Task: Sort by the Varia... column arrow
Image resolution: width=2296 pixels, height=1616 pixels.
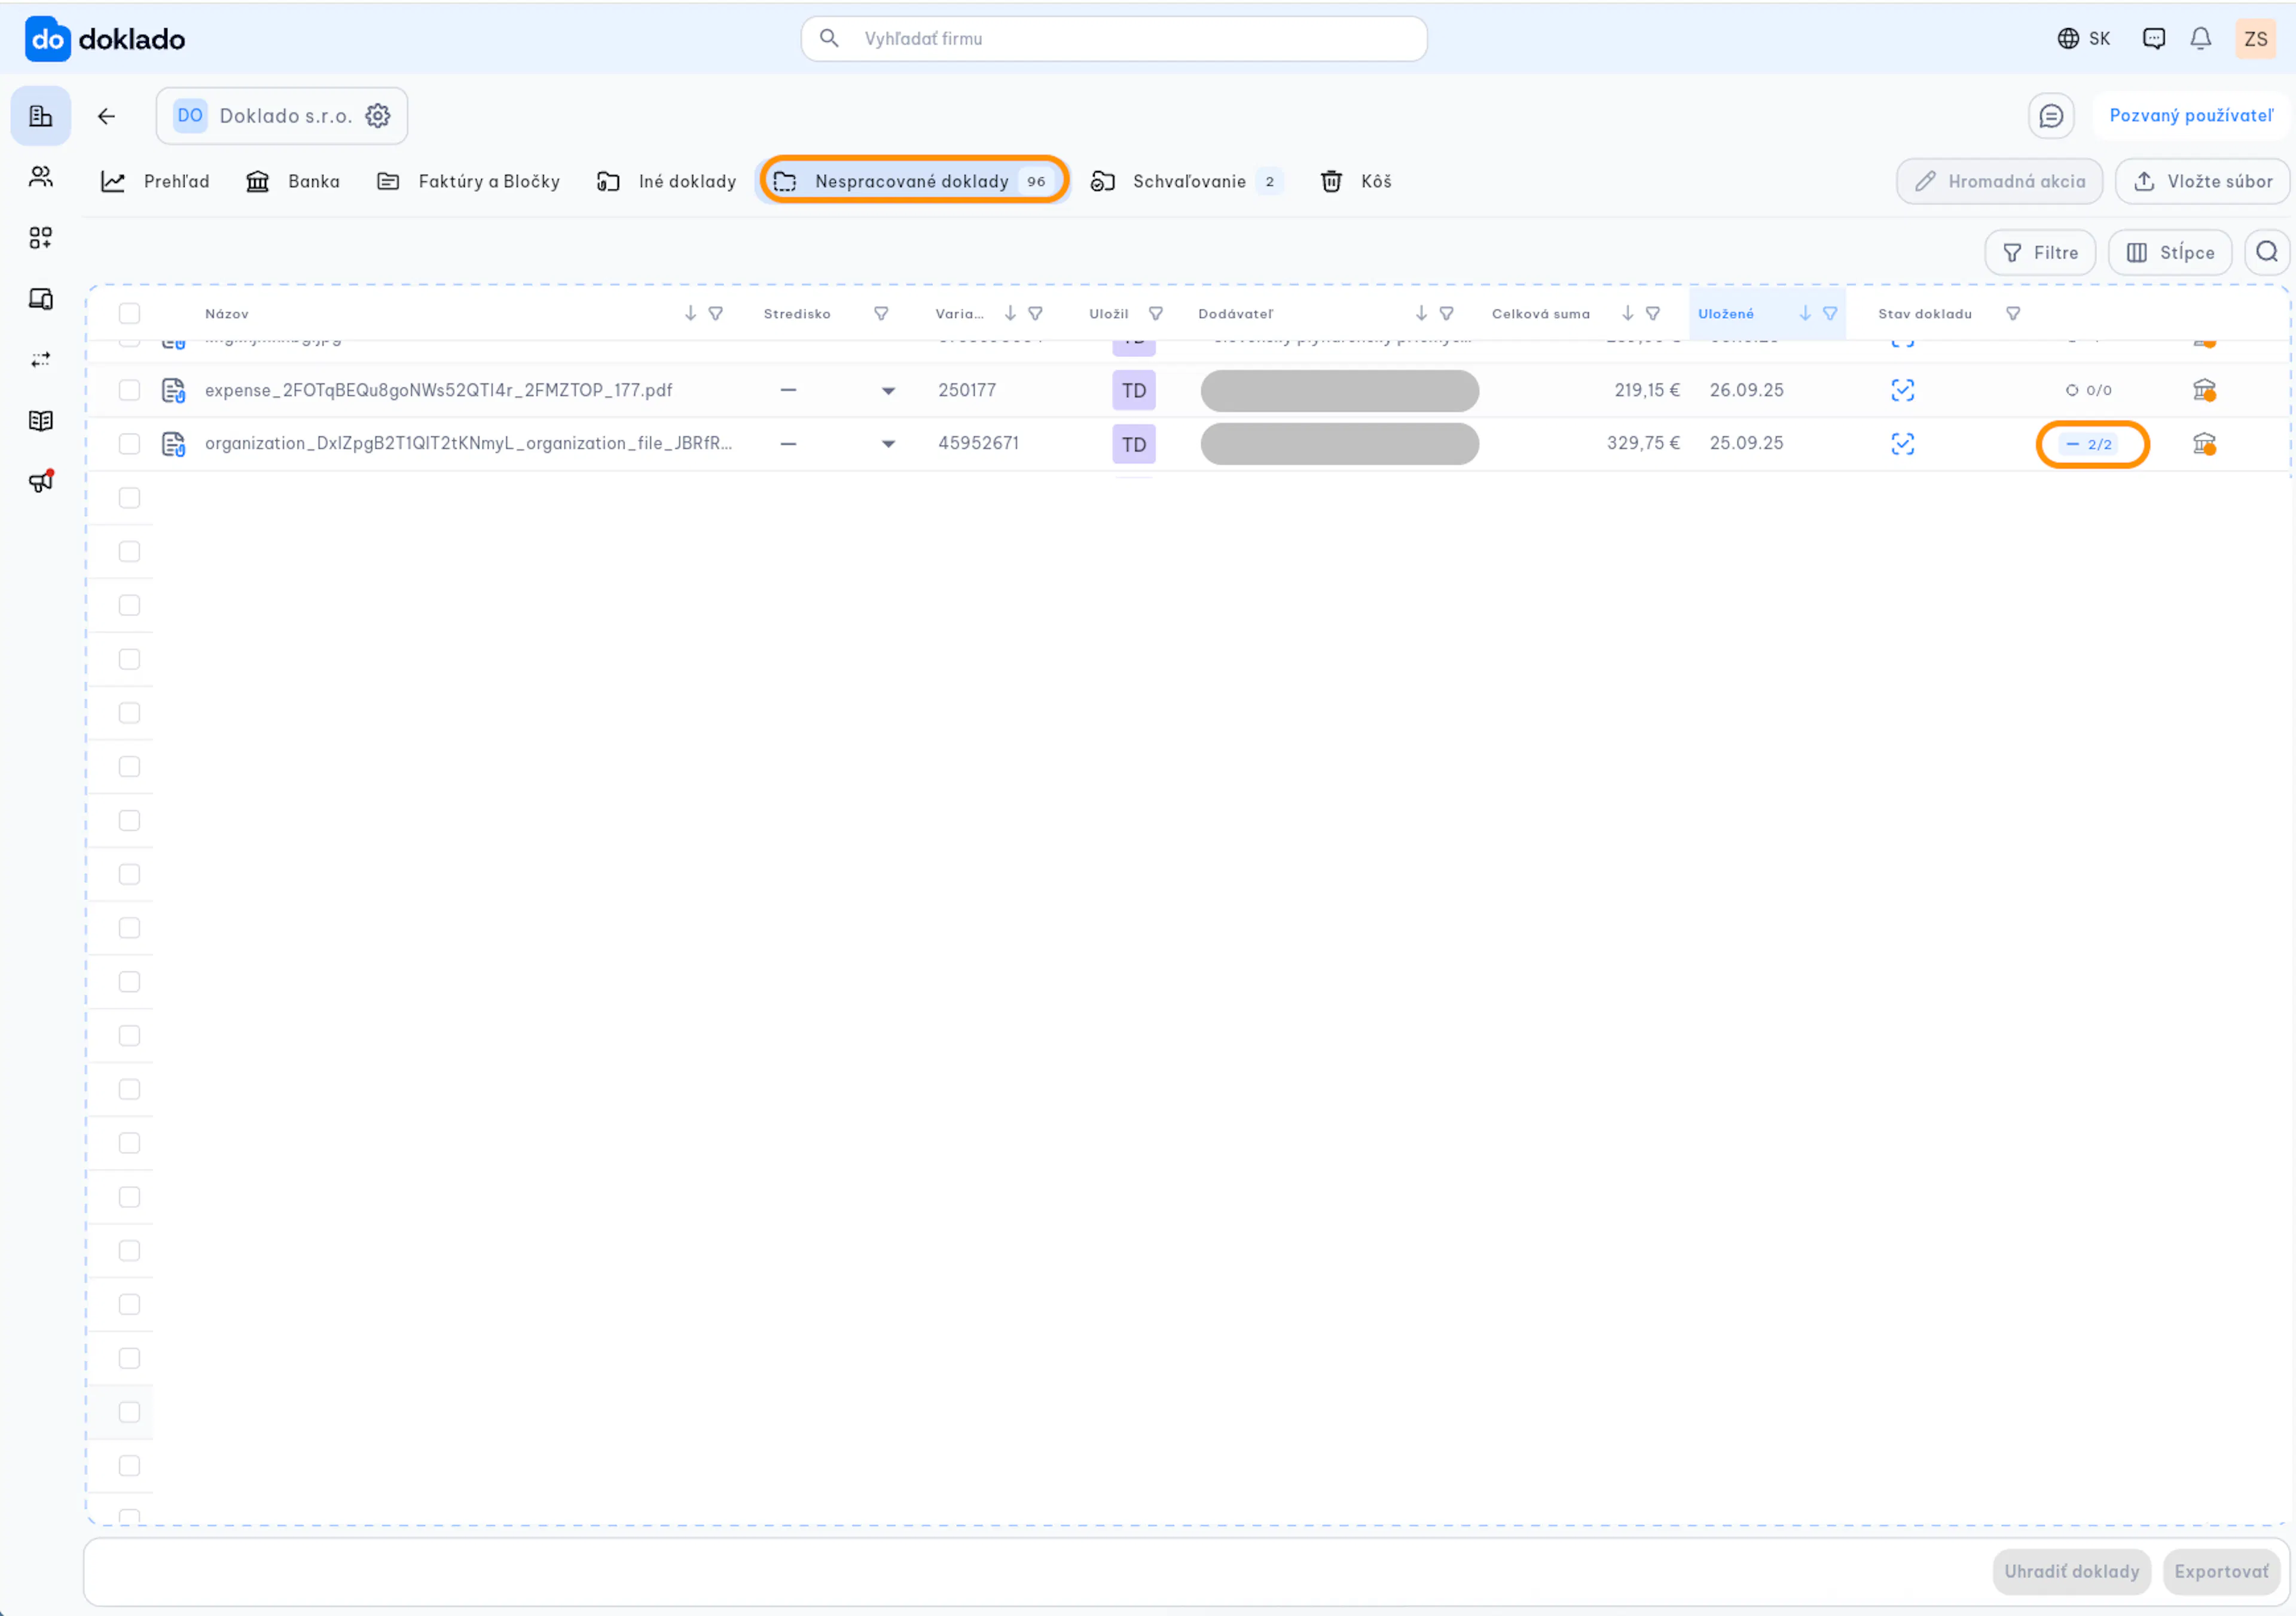Action: pos(1010,314)
